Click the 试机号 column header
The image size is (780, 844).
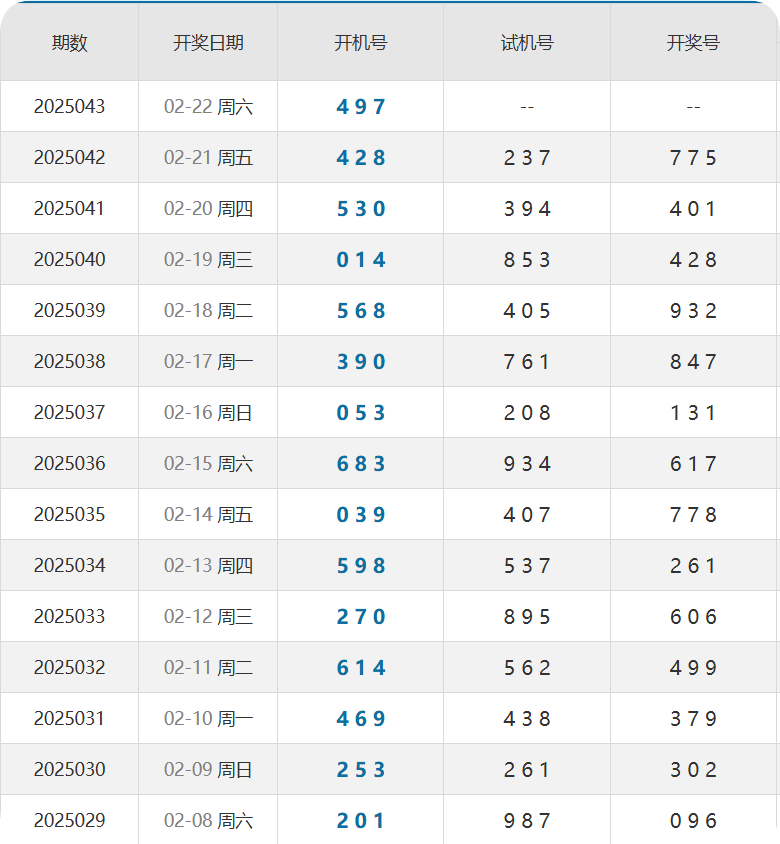527,43
